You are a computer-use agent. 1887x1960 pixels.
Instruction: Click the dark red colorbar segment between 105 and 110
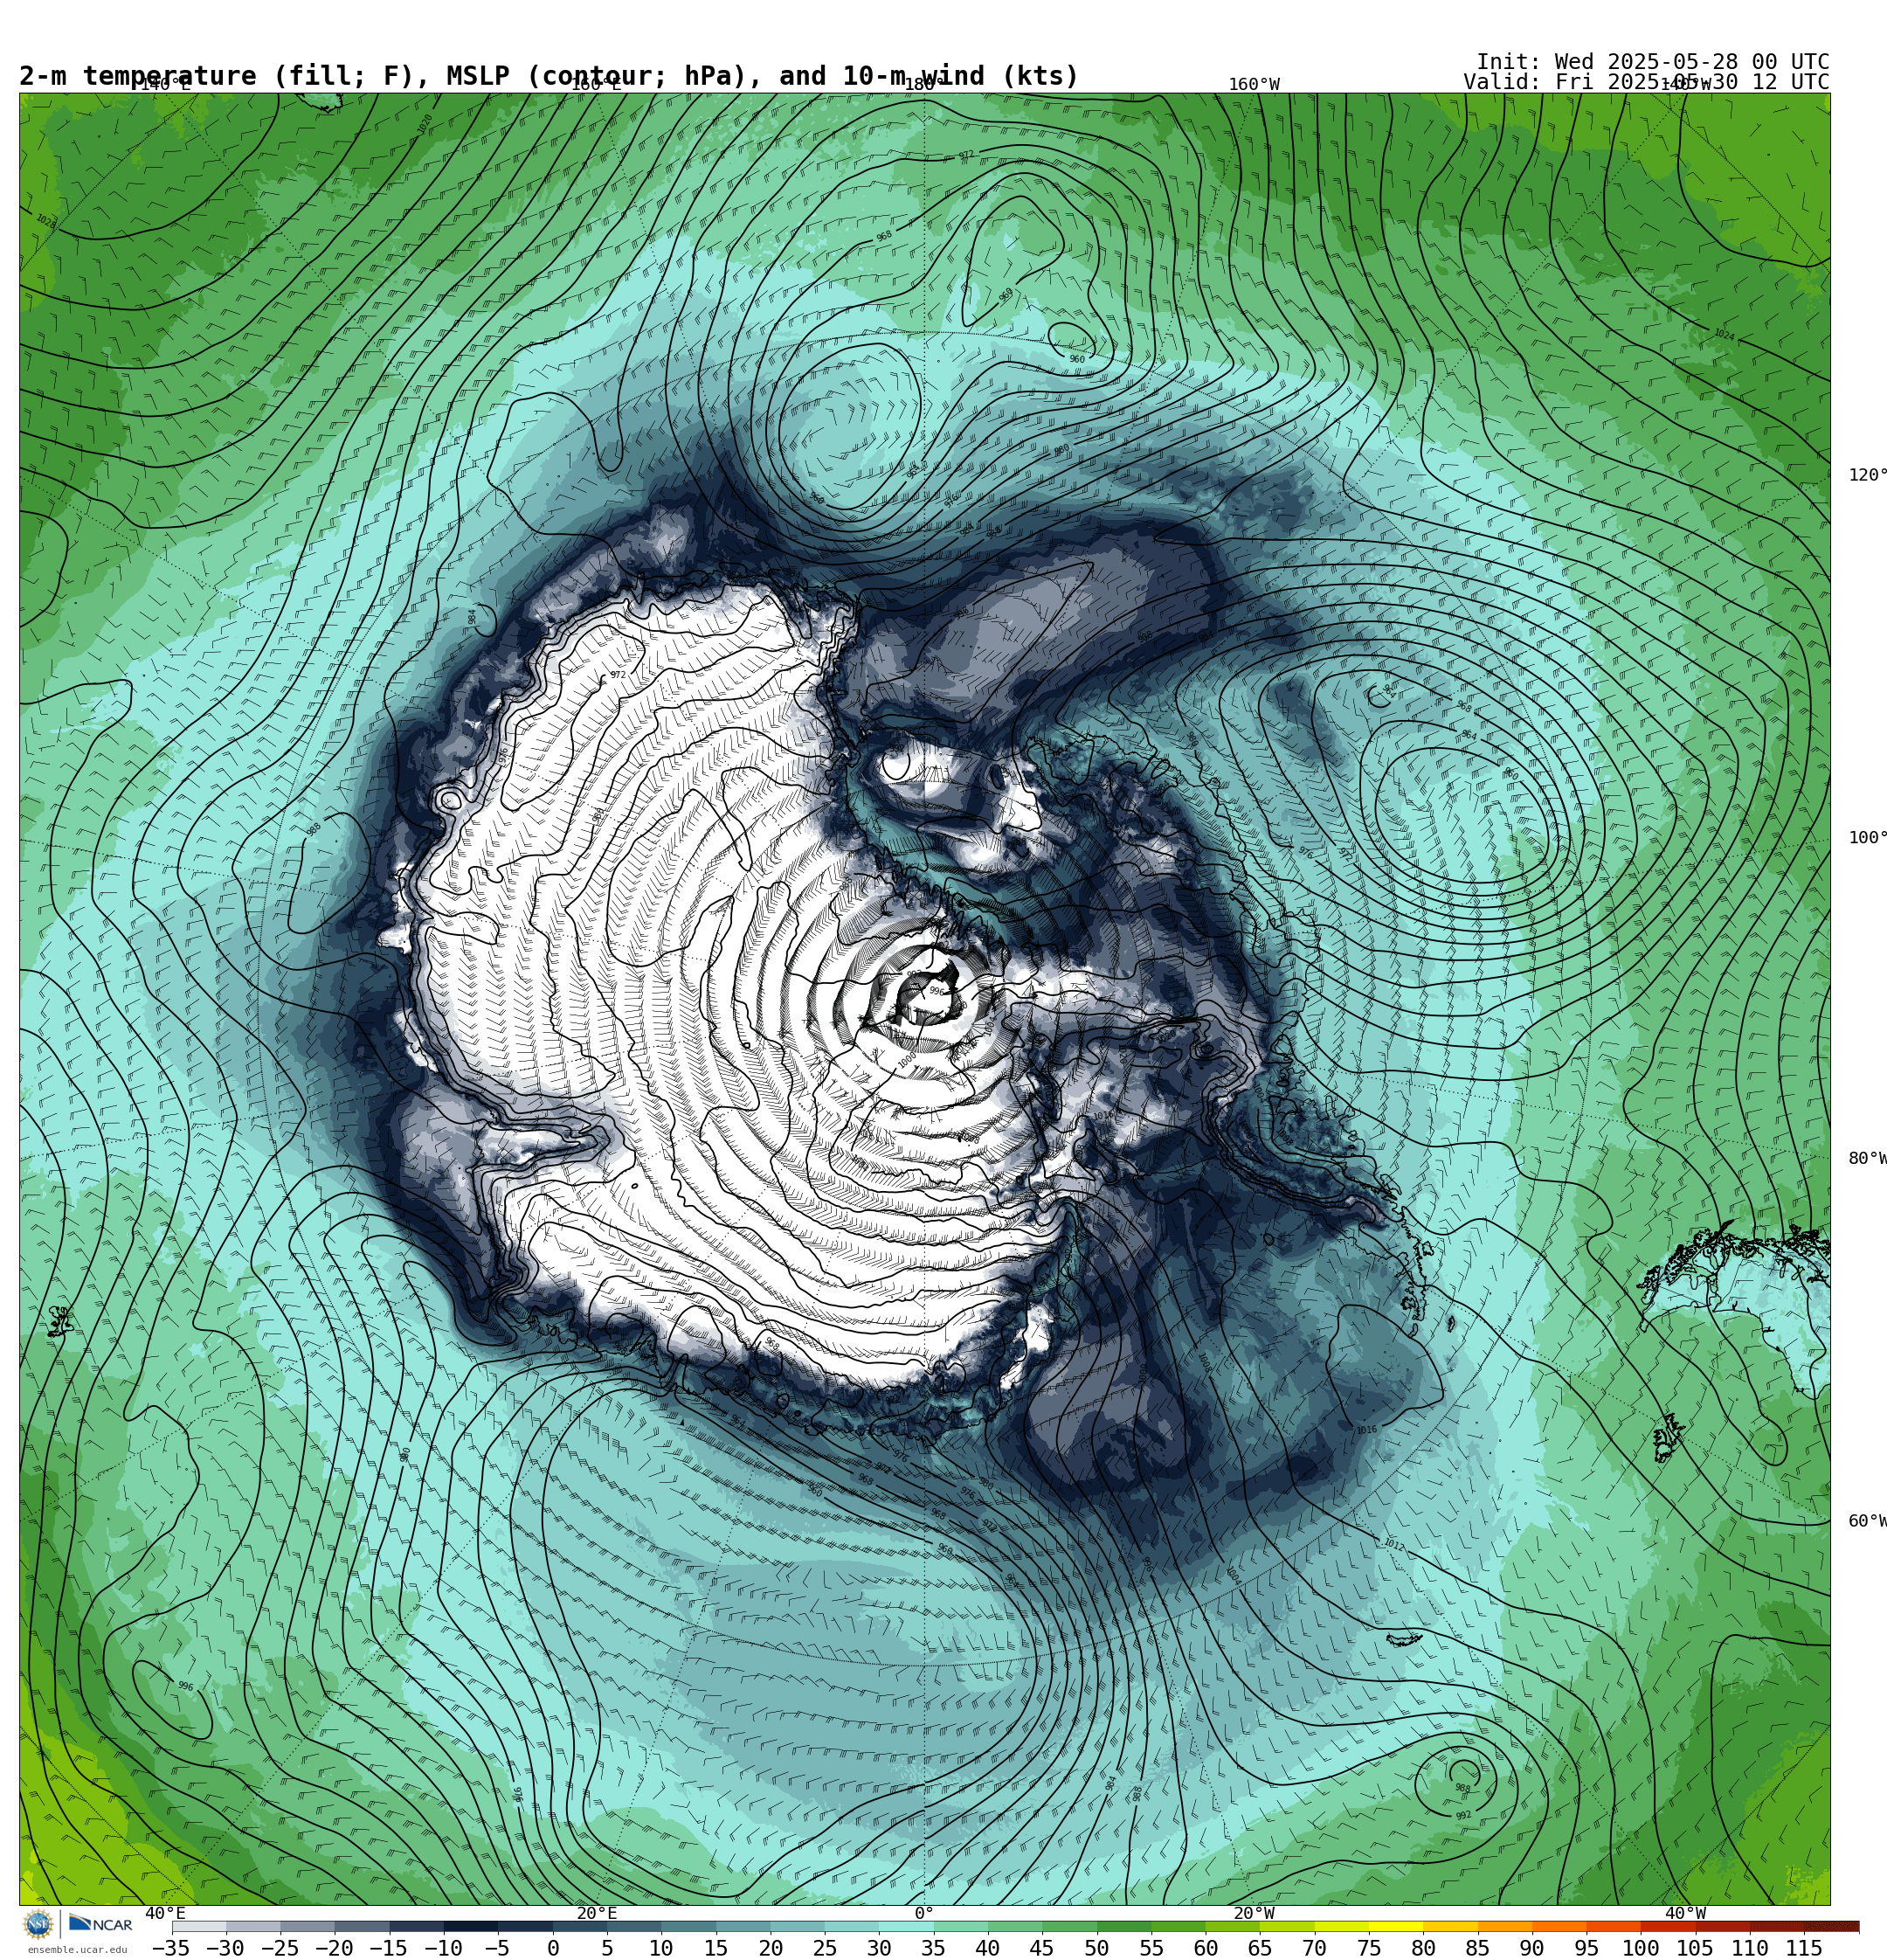click(1722, 1926)
